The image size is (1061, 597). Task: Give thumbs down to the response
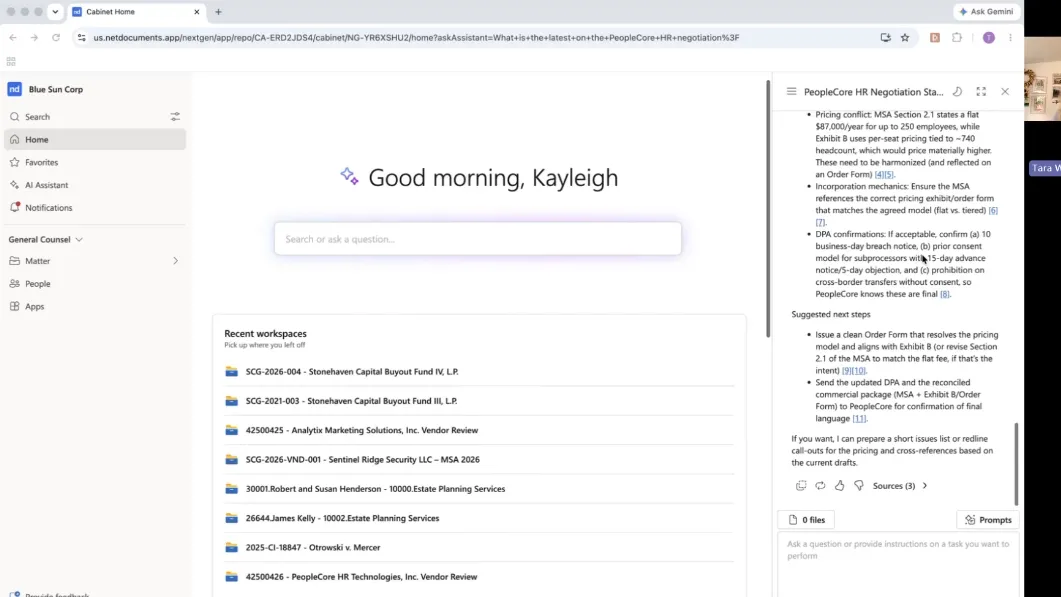point(859,486)
